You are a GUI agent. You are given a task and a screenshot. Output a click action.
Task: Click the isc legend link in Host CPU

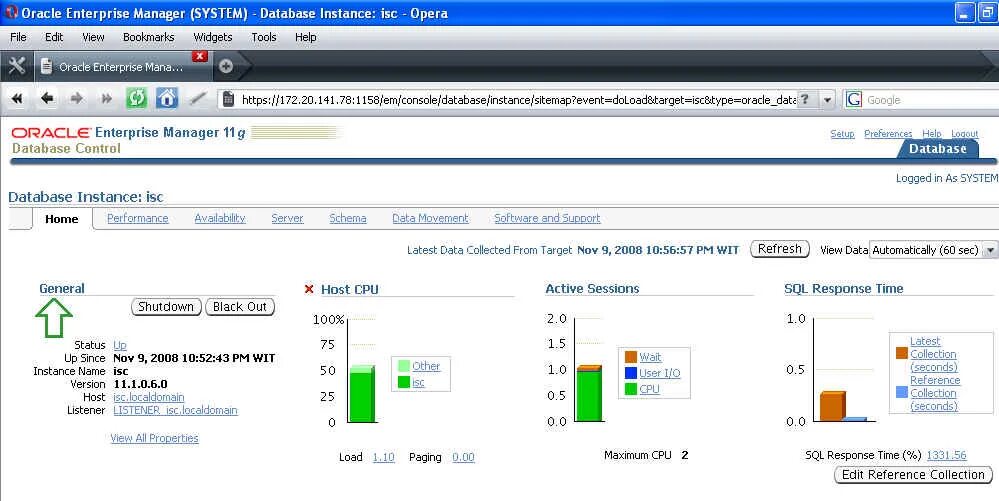(418, 382)
